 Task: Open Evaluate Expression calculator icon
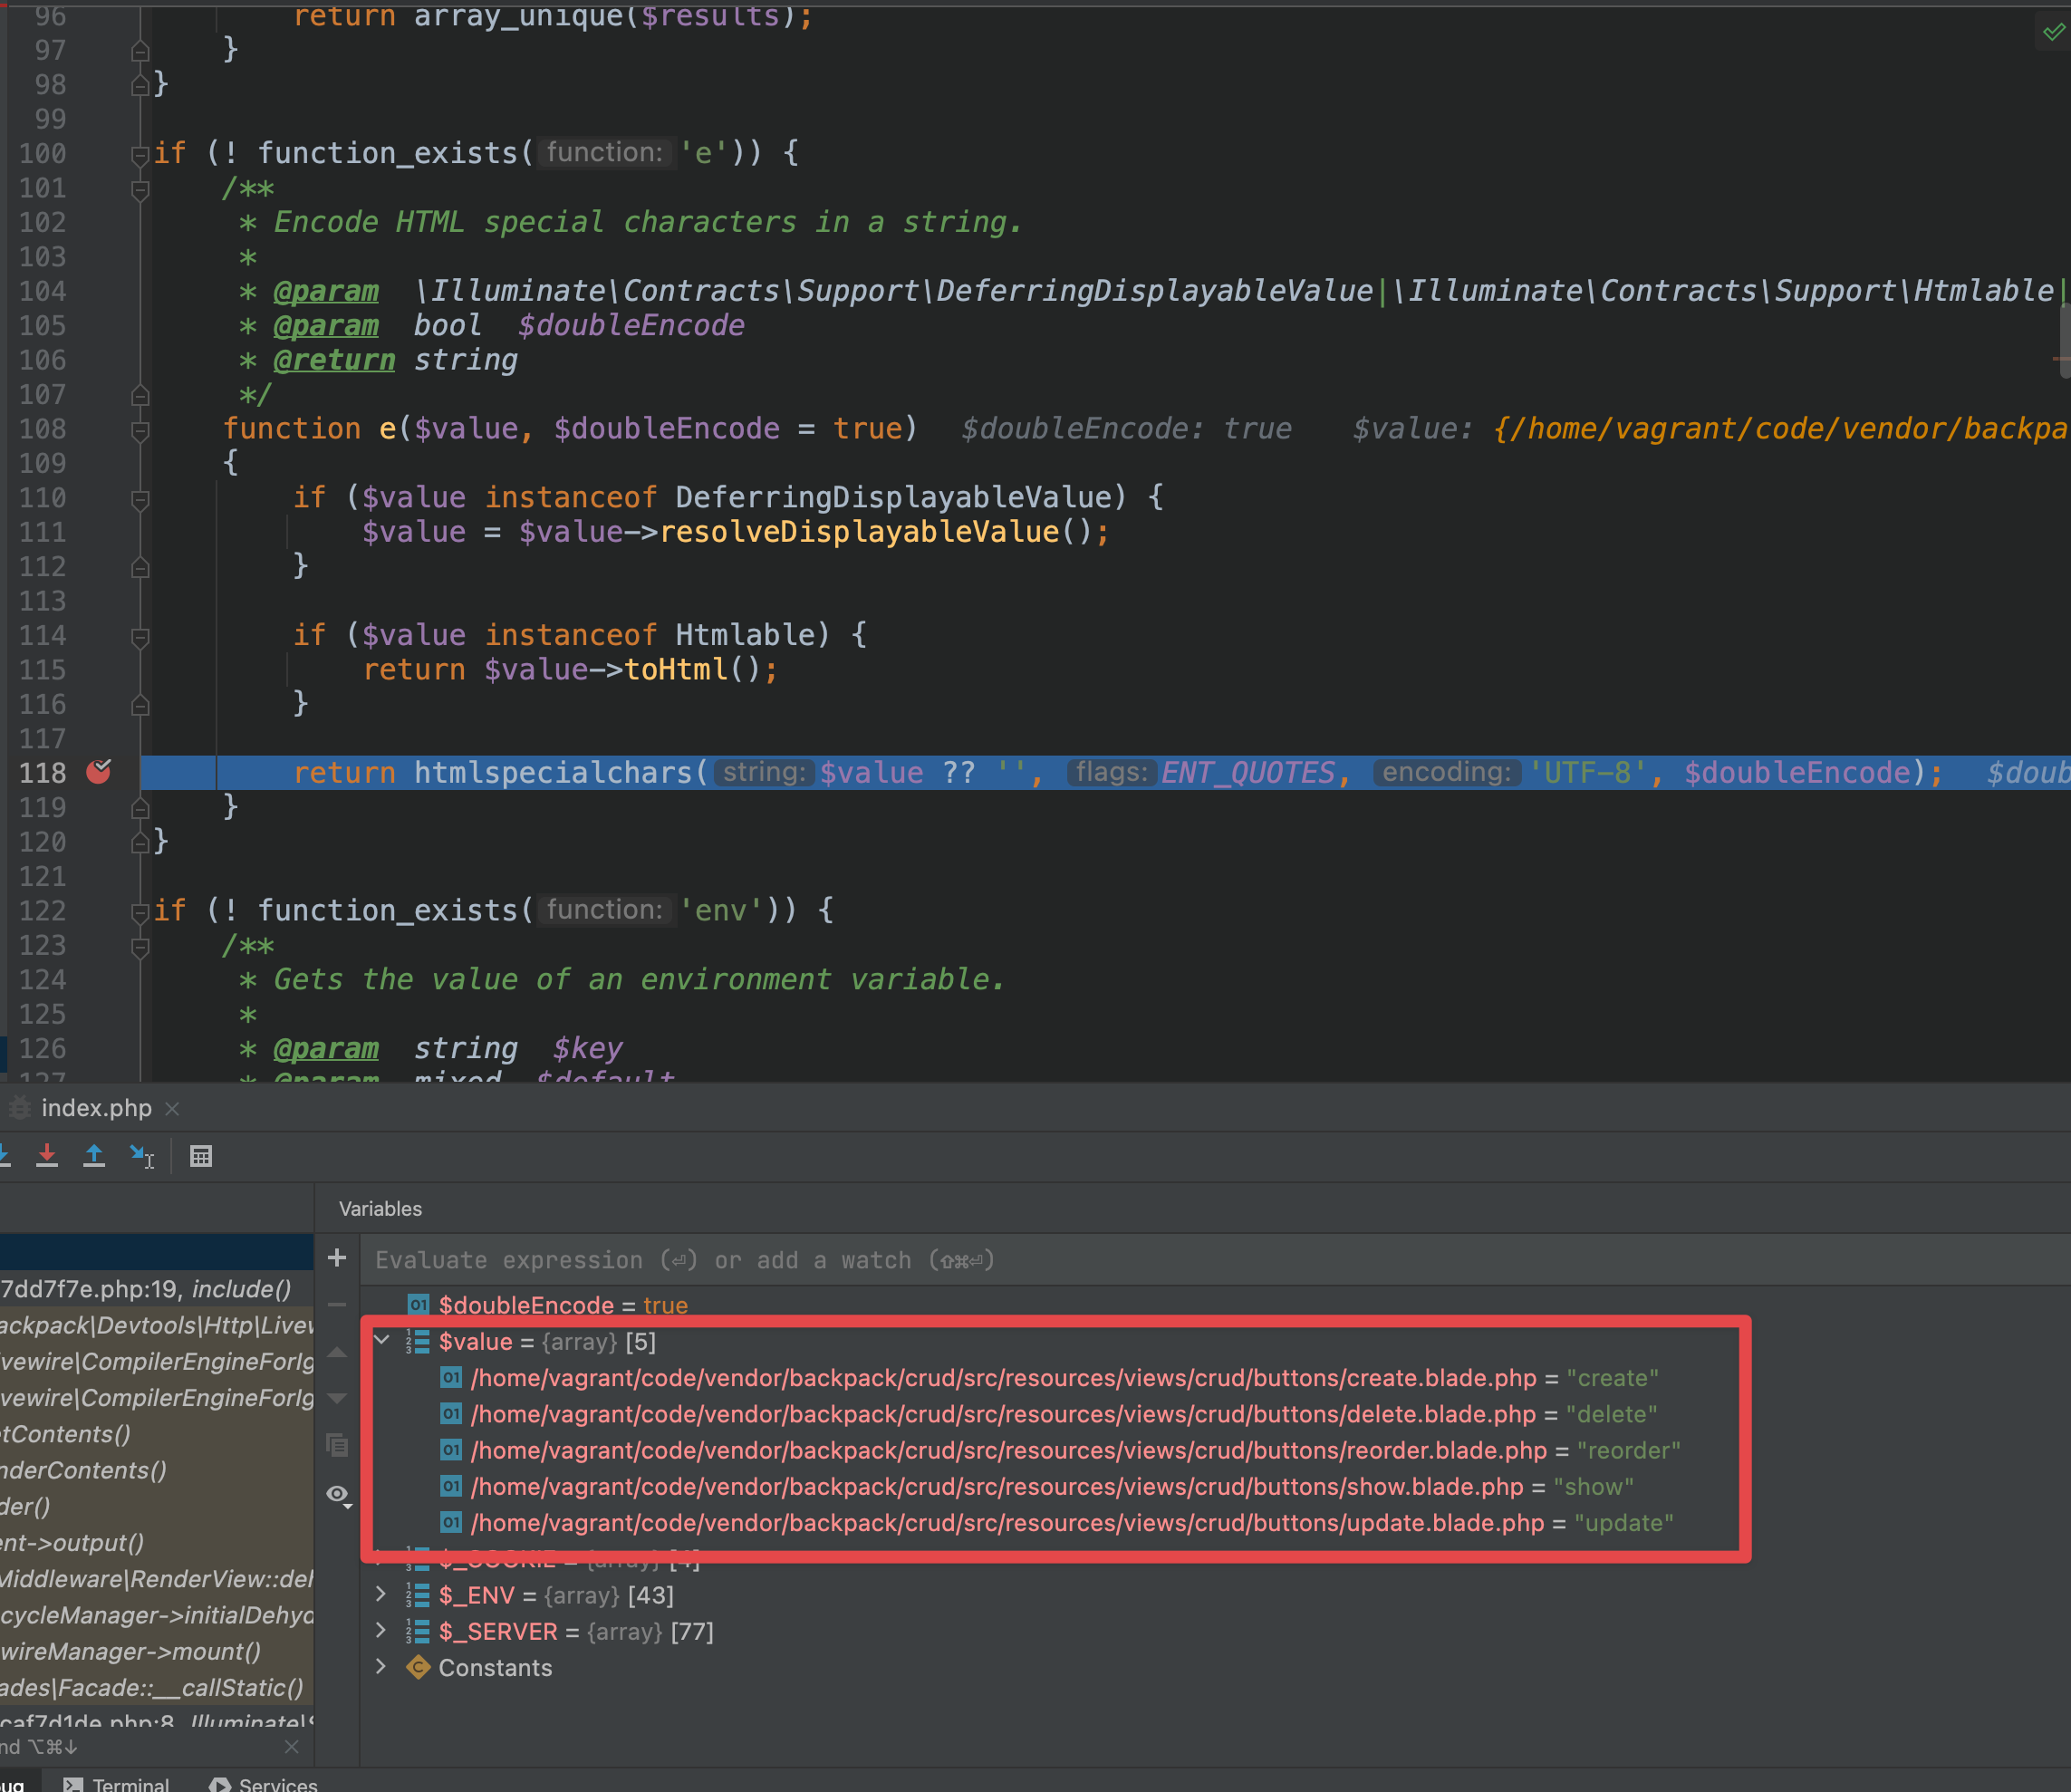201,1156
